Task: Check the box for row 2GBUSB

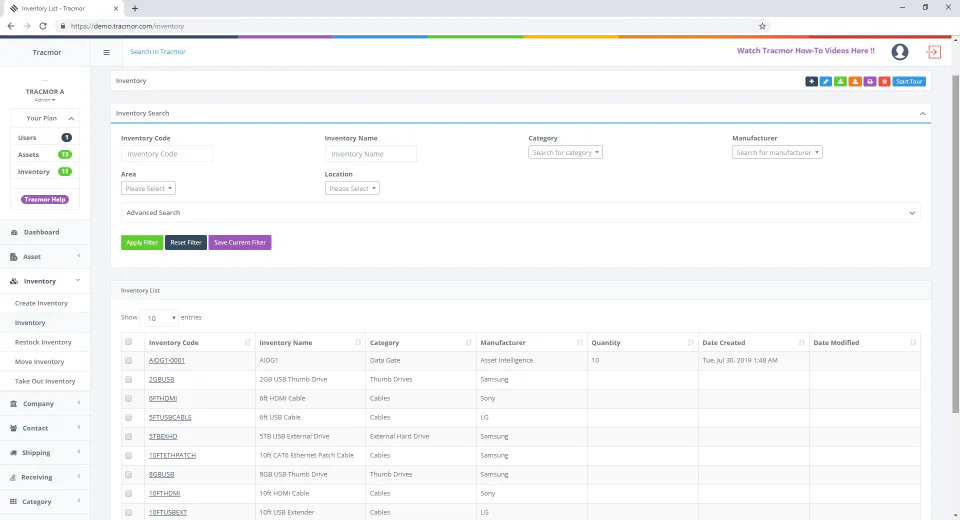Action: pos(129,380)
